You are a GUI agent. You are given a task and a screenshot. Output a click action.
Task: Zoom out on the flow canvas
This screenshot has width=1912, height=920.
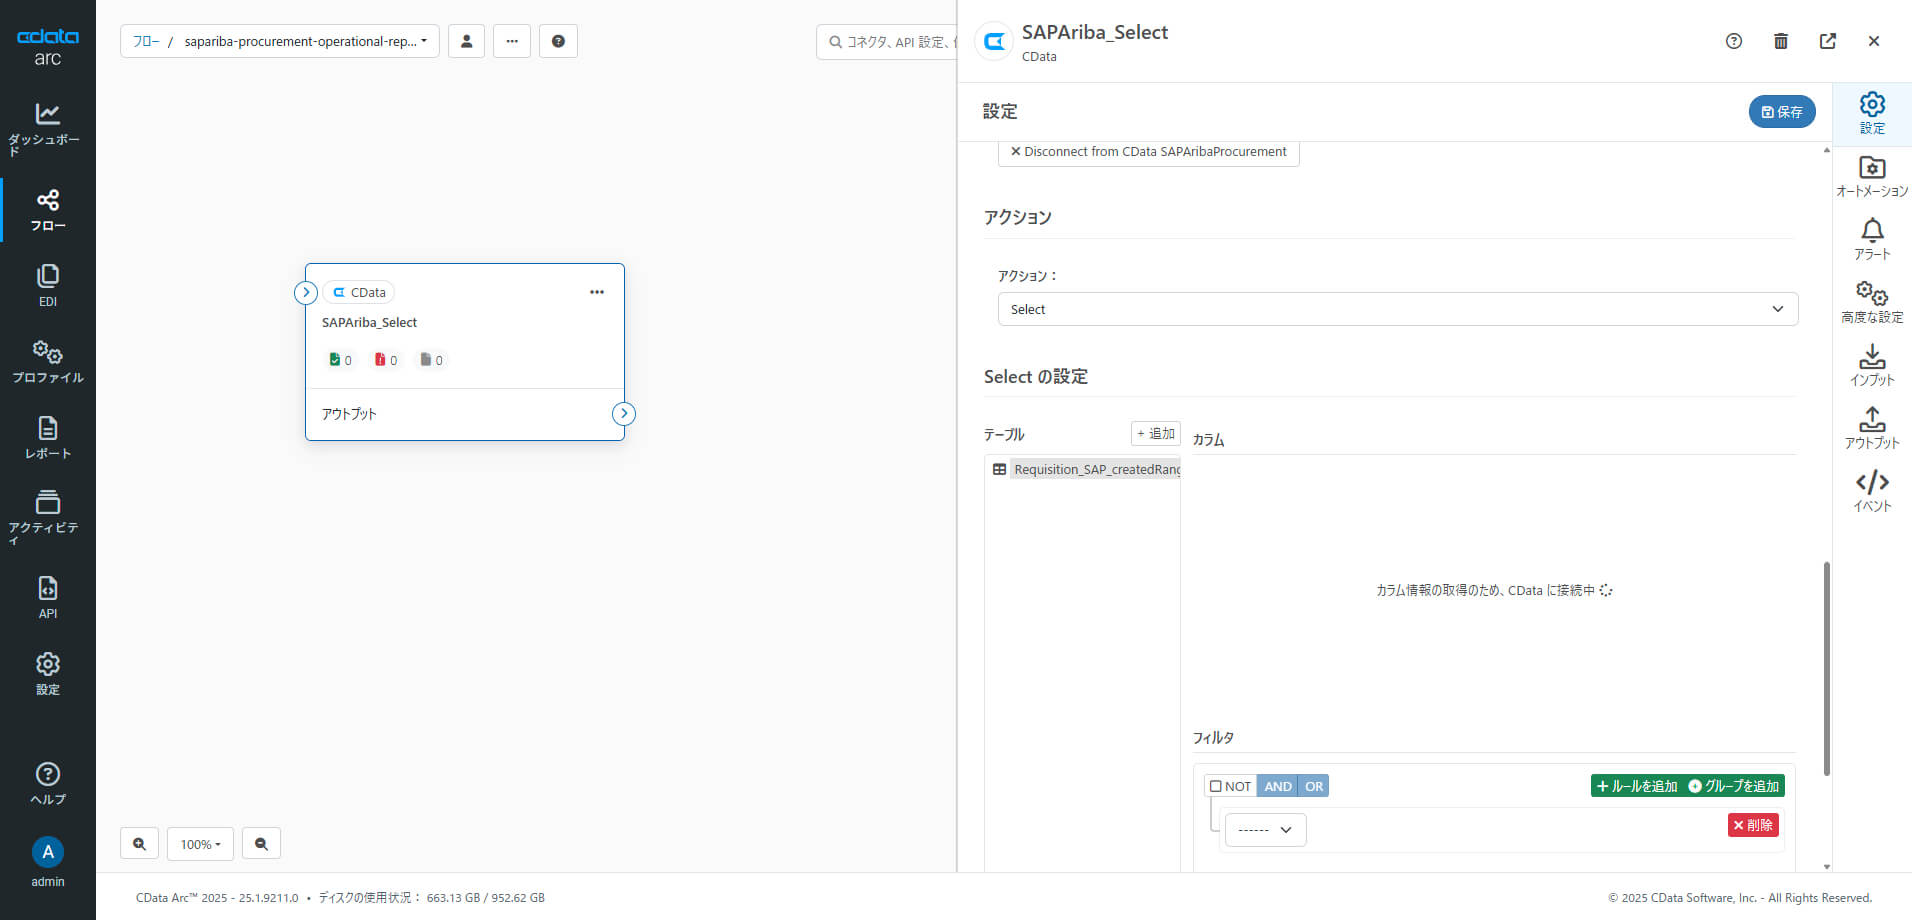point(261,844)
